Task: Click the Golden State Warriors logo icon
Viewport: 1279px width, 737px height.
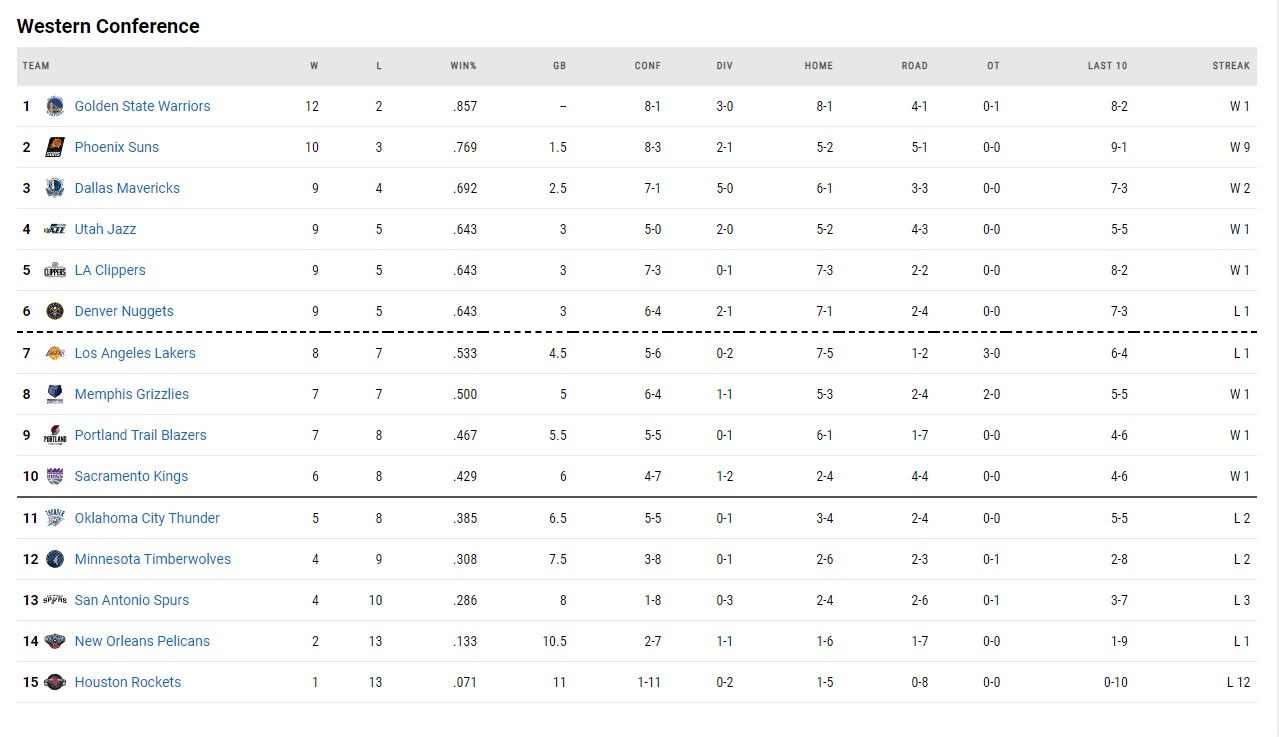Action: (x=55, y=106)
